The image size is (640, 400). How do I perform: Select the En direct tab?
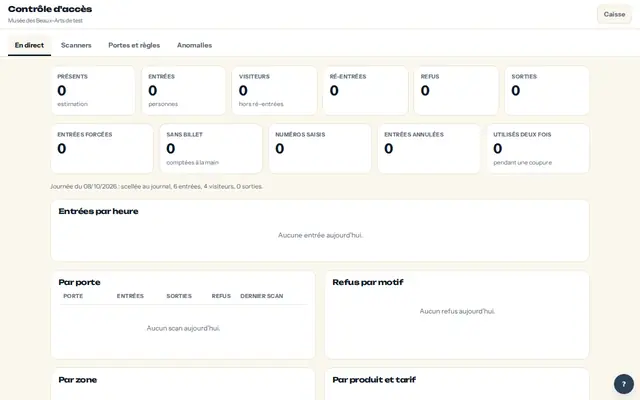[x=29, y=45]
